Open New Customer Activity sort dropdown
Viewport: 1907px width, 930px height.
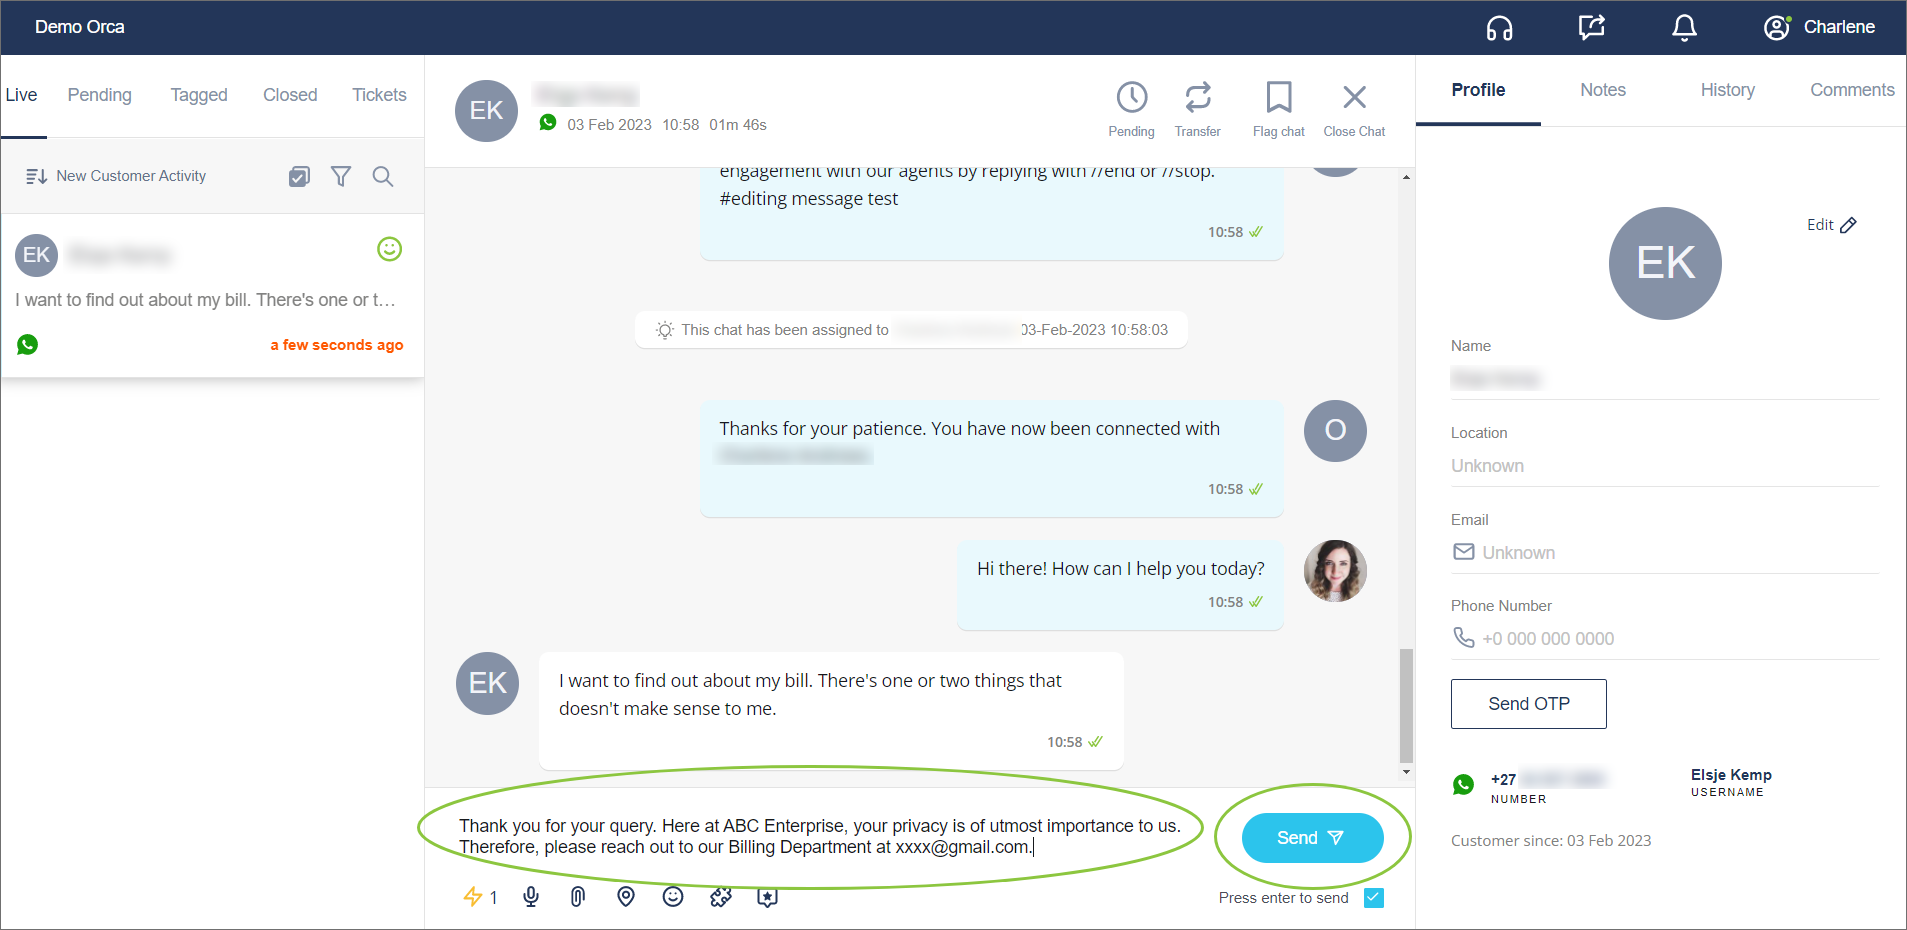[x=117, y=177]
